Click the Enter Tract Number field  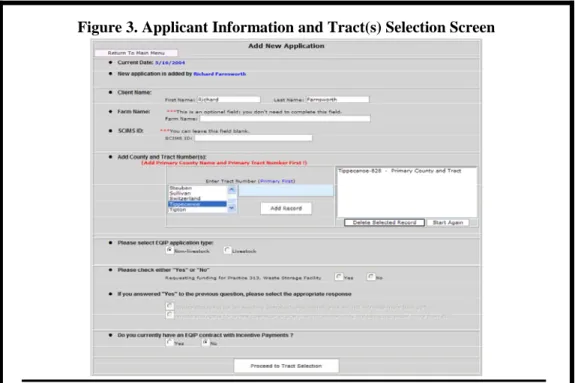pos(286,190)
